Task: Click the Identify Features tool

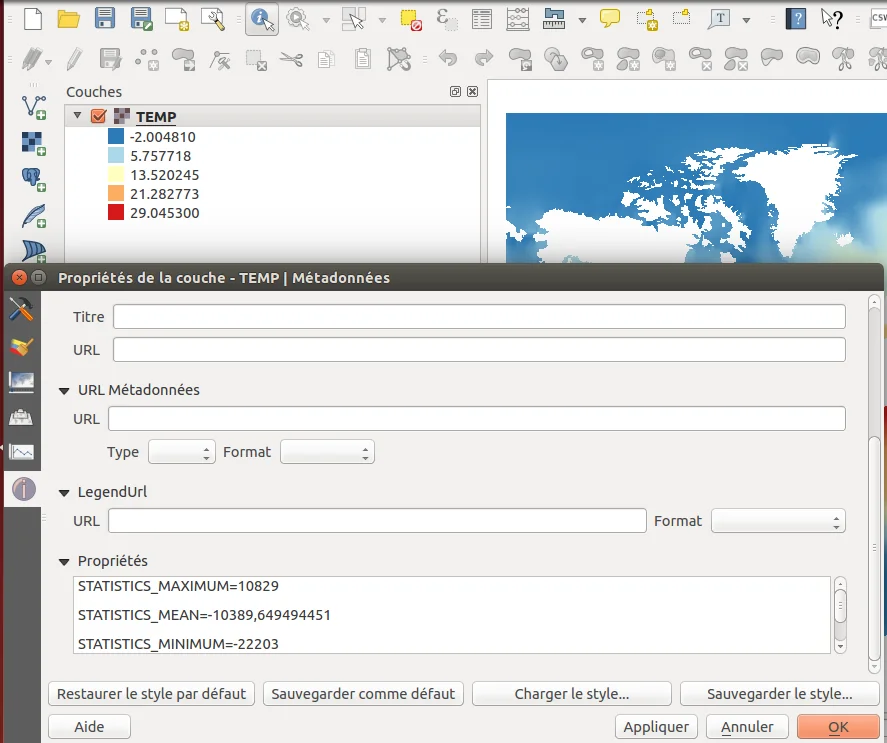Action: coord(262,19)
